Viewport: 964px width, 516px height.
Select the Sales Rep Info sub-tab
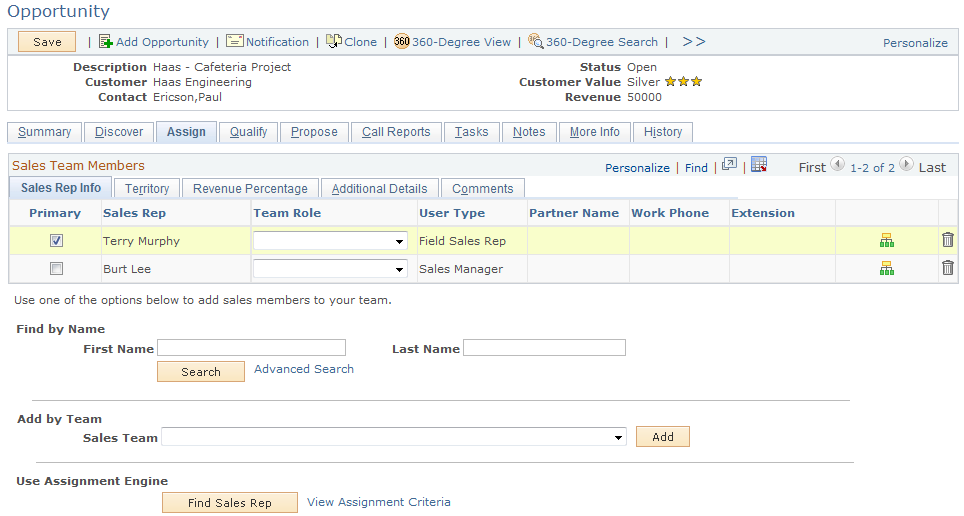tap(60, 188)
